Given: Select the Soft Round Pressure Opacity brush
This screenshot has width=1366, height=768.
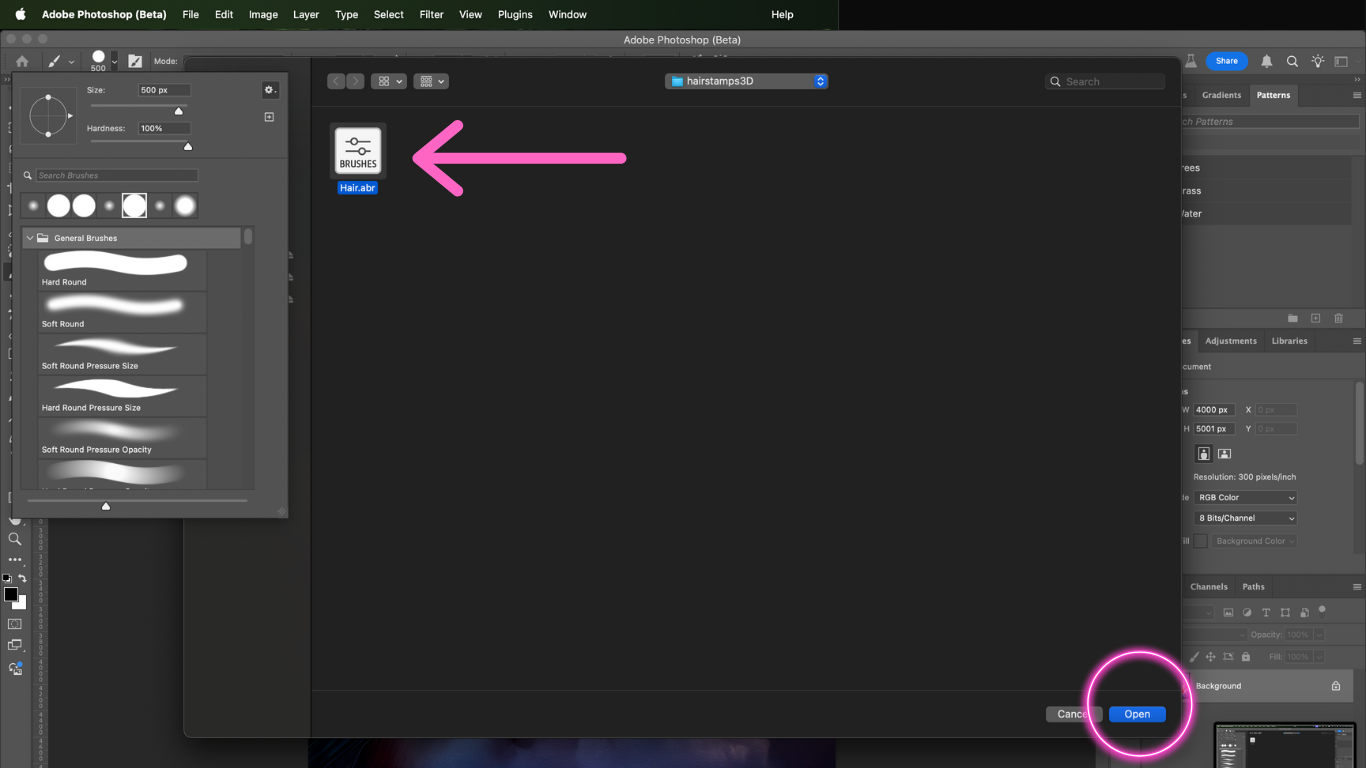Looking at the screenshot, I should tap(123, 438).
